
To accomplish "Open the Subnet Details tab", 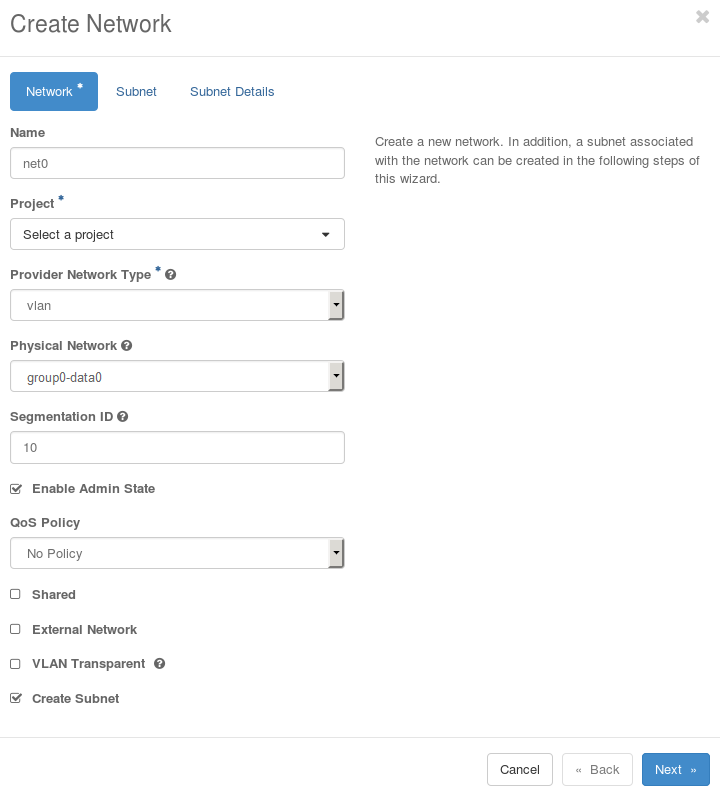I will [232, 92].
